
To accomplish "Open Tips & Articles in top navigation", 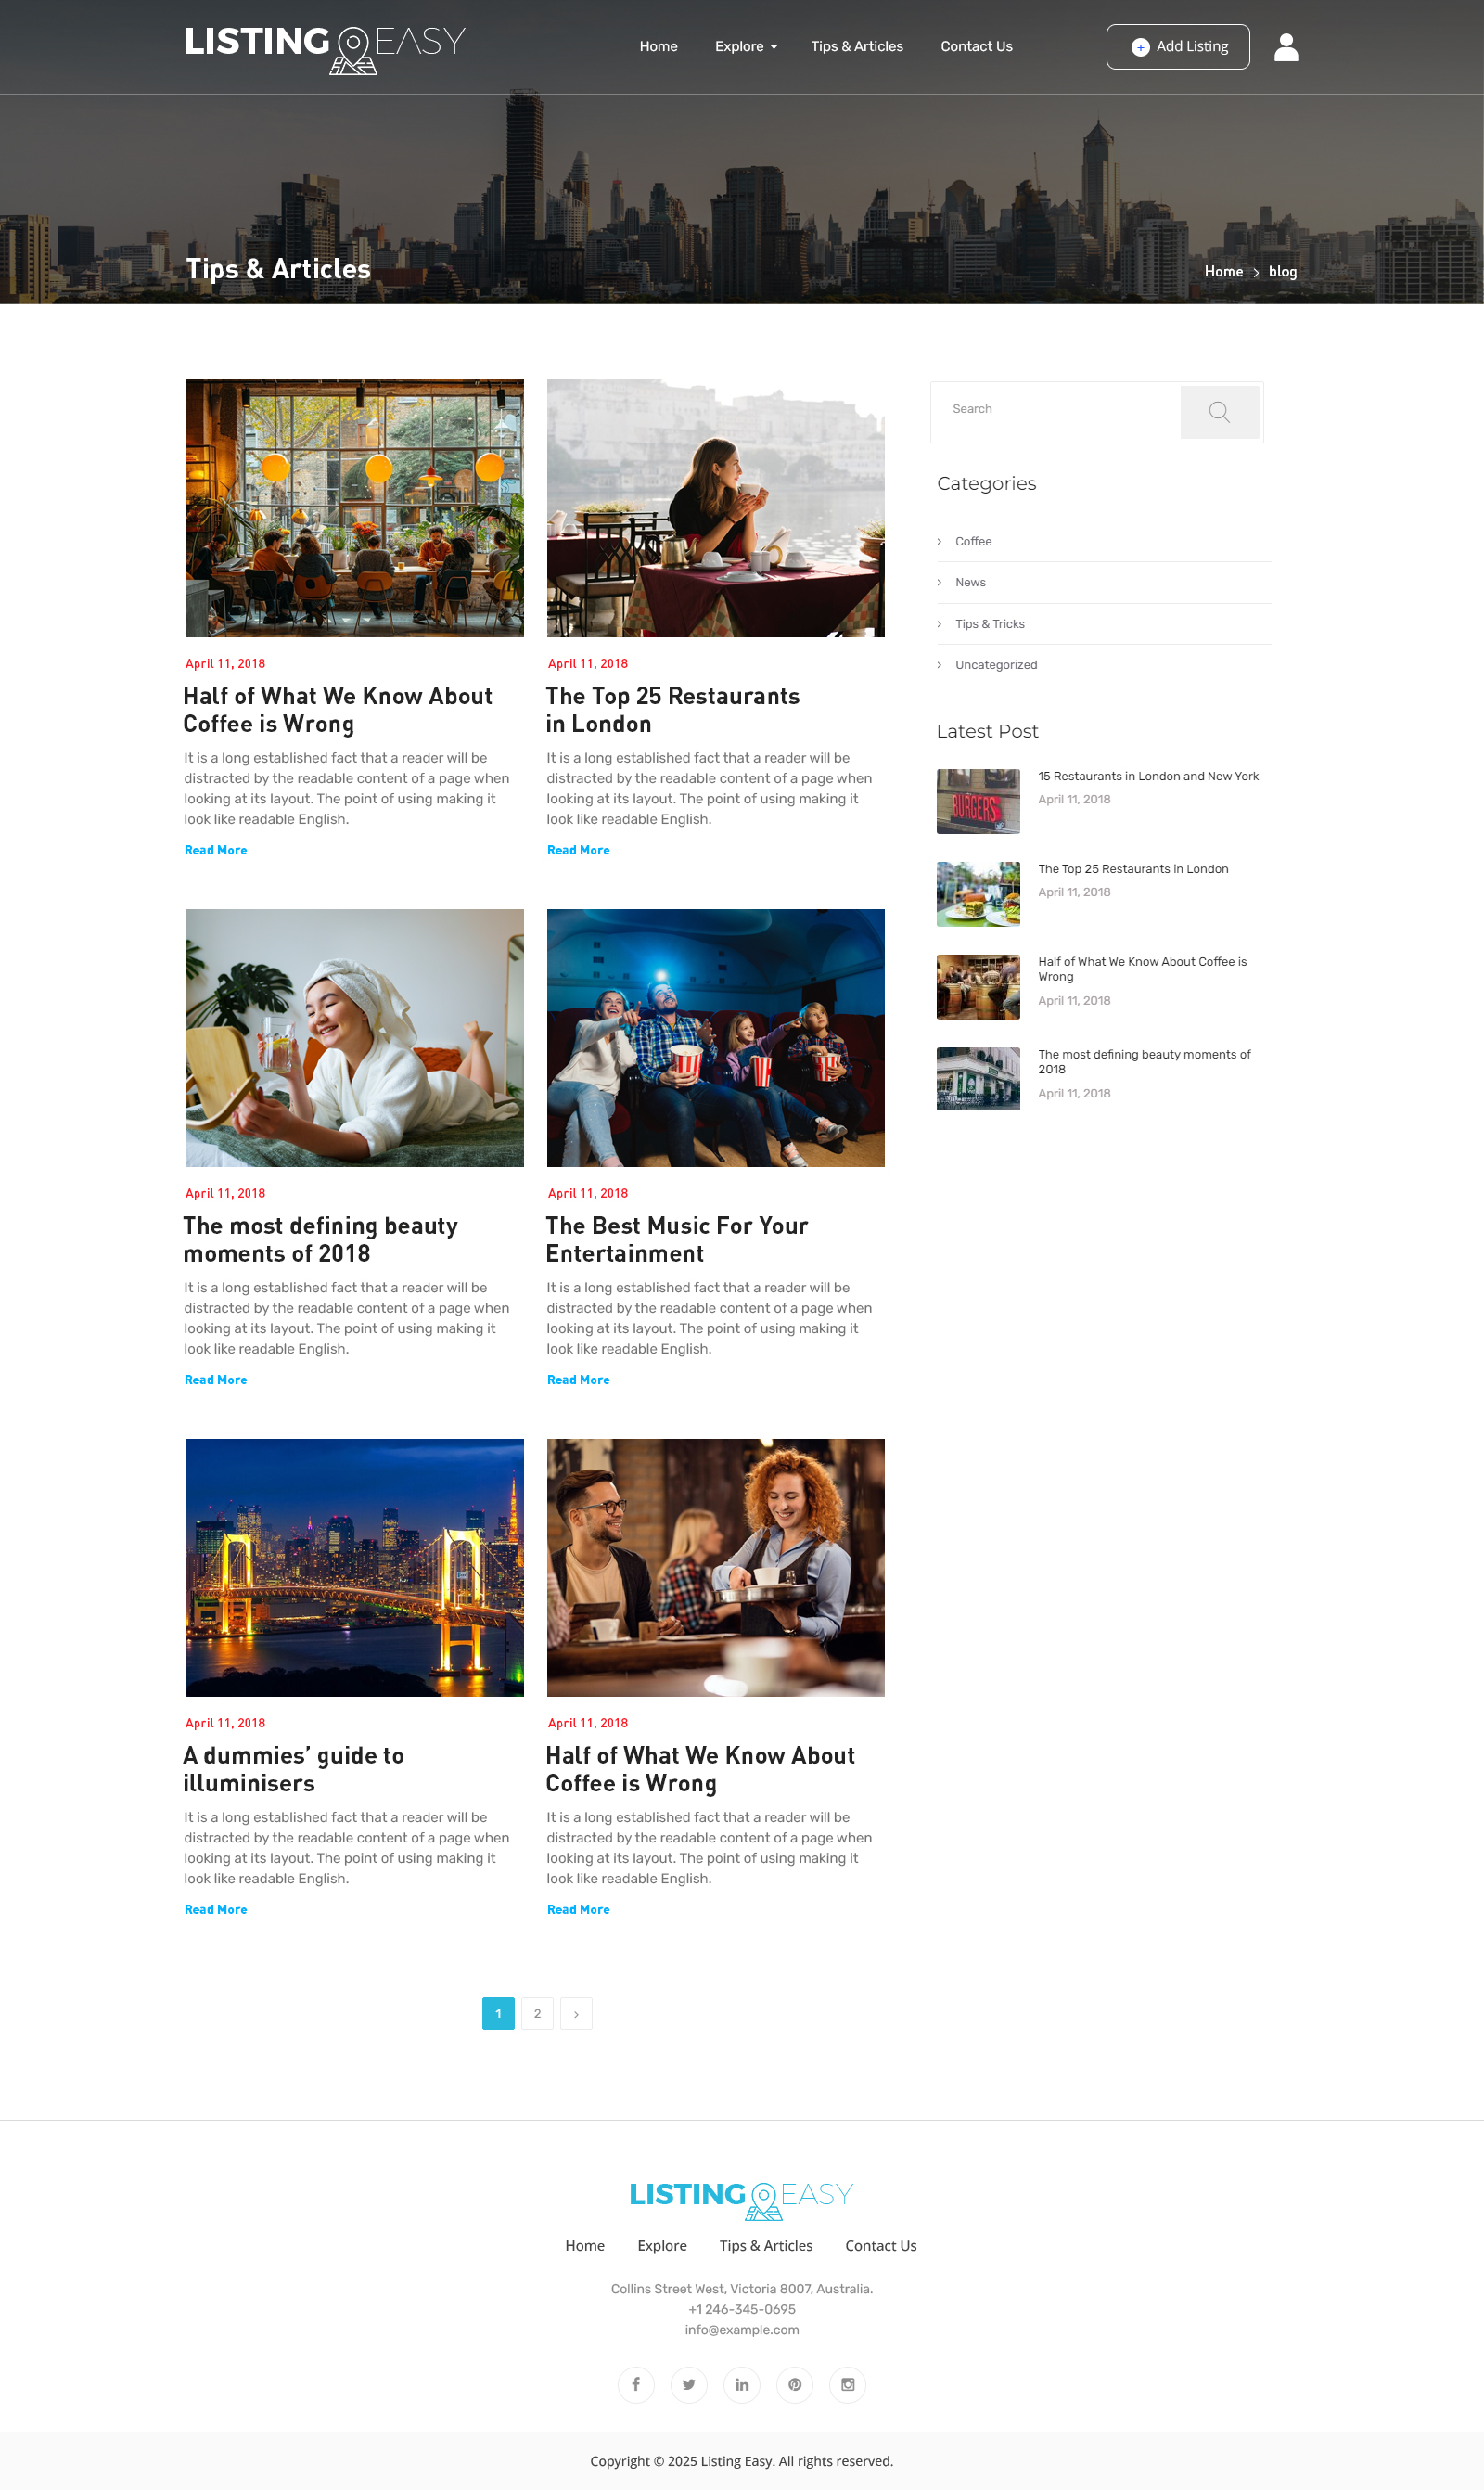I will (856, 47).
